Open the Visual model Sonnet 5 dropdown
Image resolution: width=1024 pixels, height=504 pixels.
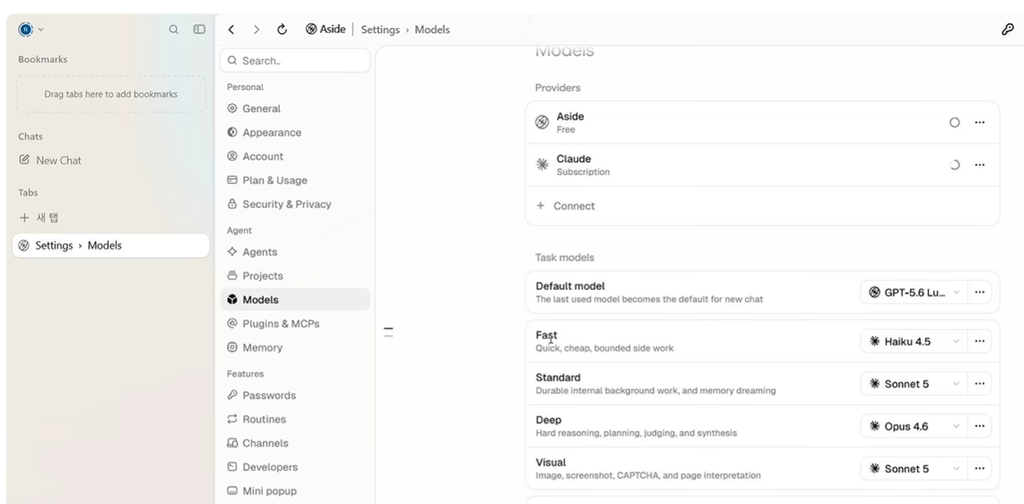pos(914,469)
